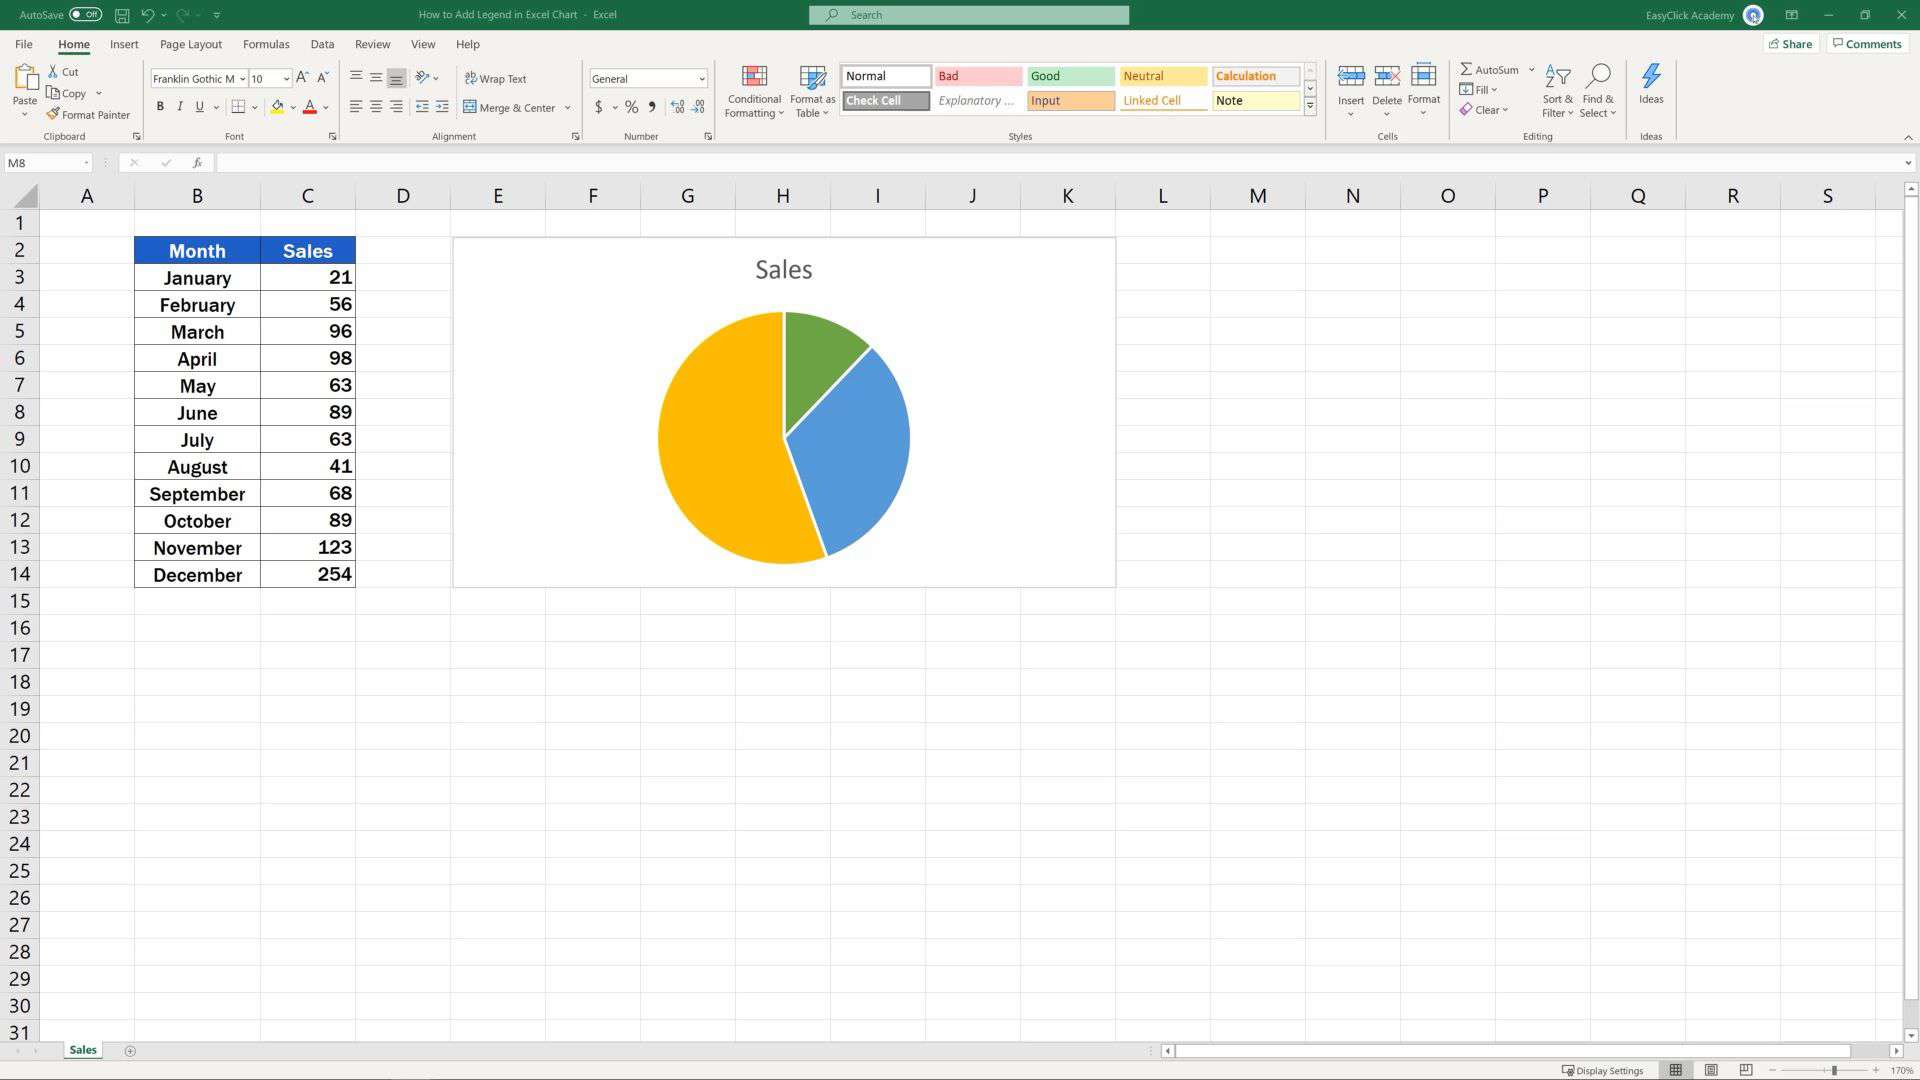Apply the Borders icon
The width and height of the screenshot is (1920, 1080).
tap(238, 107)
